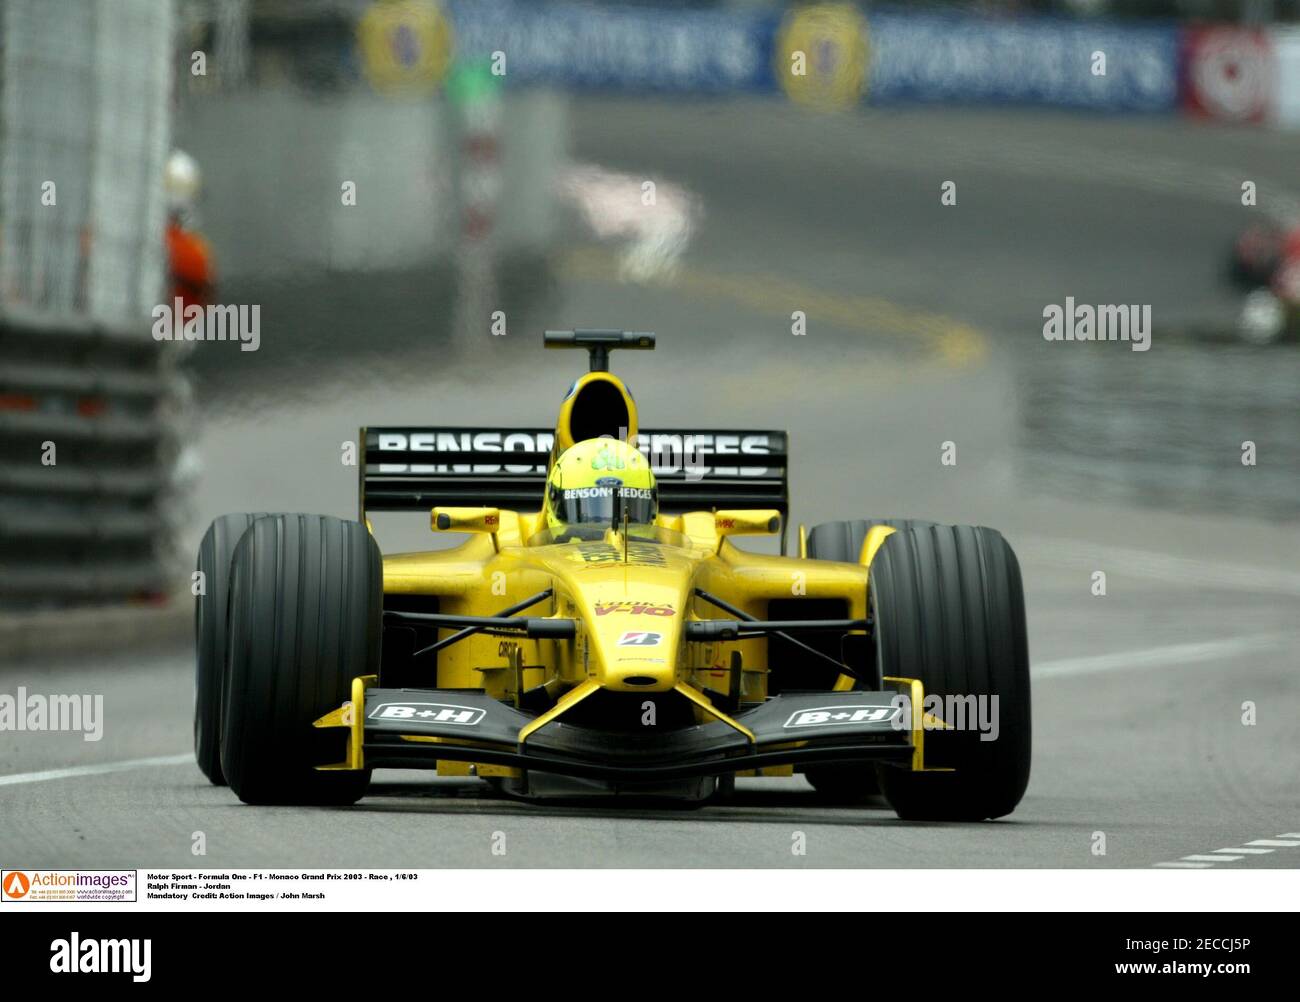Image resolution: width=1300 pixels, height=1002 pixels.
Task: Click the caption 'Motor Sport - Formula One - F1 - Monaco Grand Prix 2003'
Action: click(257, 876)
